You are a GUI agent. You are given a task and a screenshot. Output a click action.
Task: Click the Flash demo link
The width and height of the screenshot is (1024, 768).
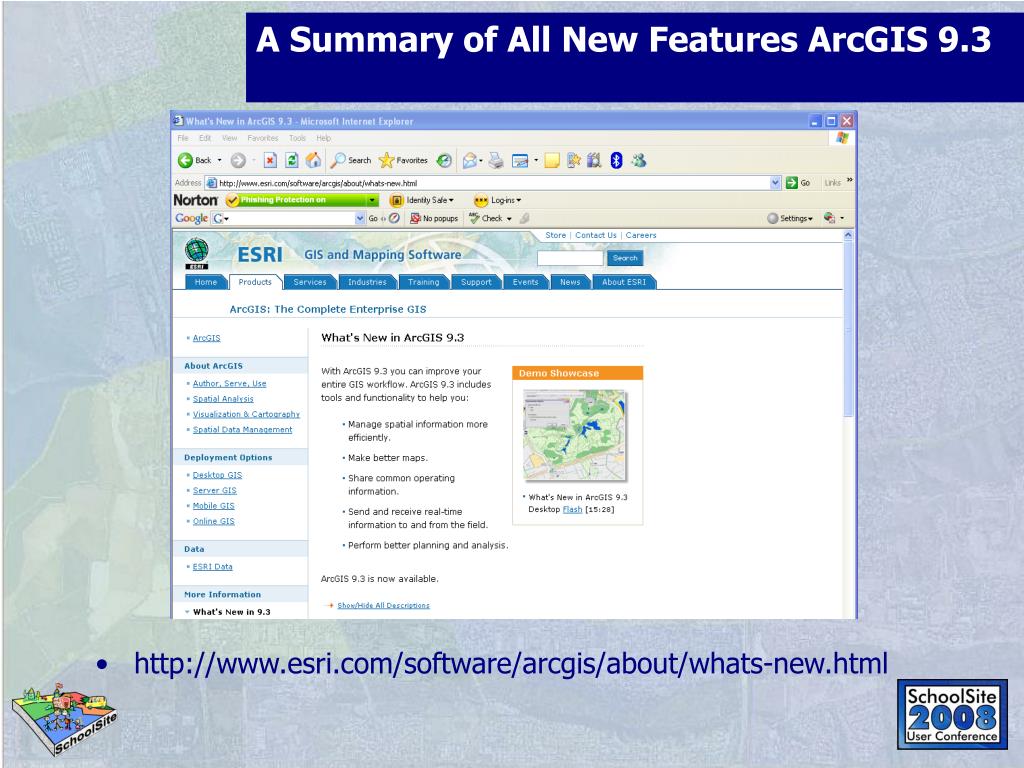pyautogui.click(x=572, y=509)
